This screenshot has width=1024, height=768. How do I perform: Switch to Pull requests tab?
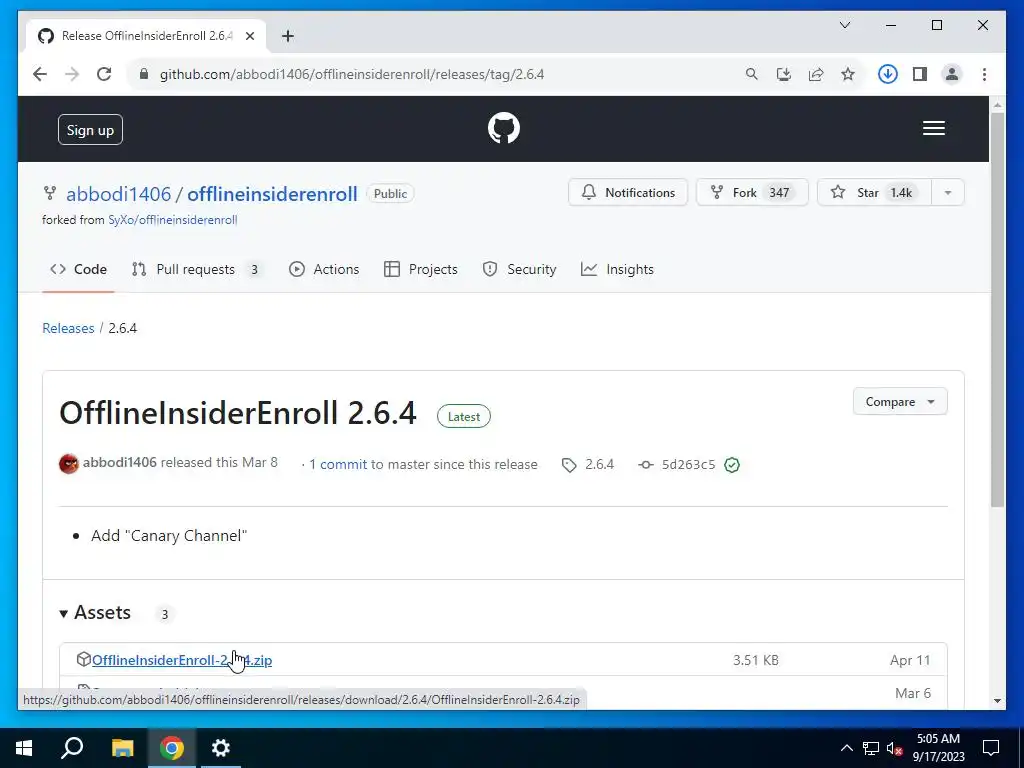point(197,269)
